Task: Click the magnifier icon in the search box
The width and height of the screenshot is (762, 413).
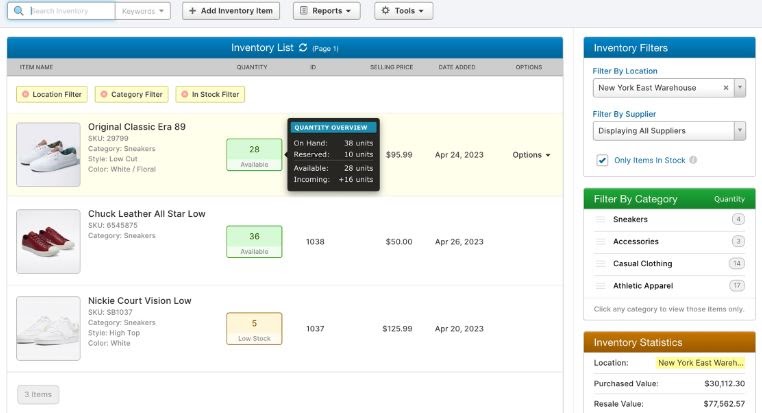Action: pos(19,11)
